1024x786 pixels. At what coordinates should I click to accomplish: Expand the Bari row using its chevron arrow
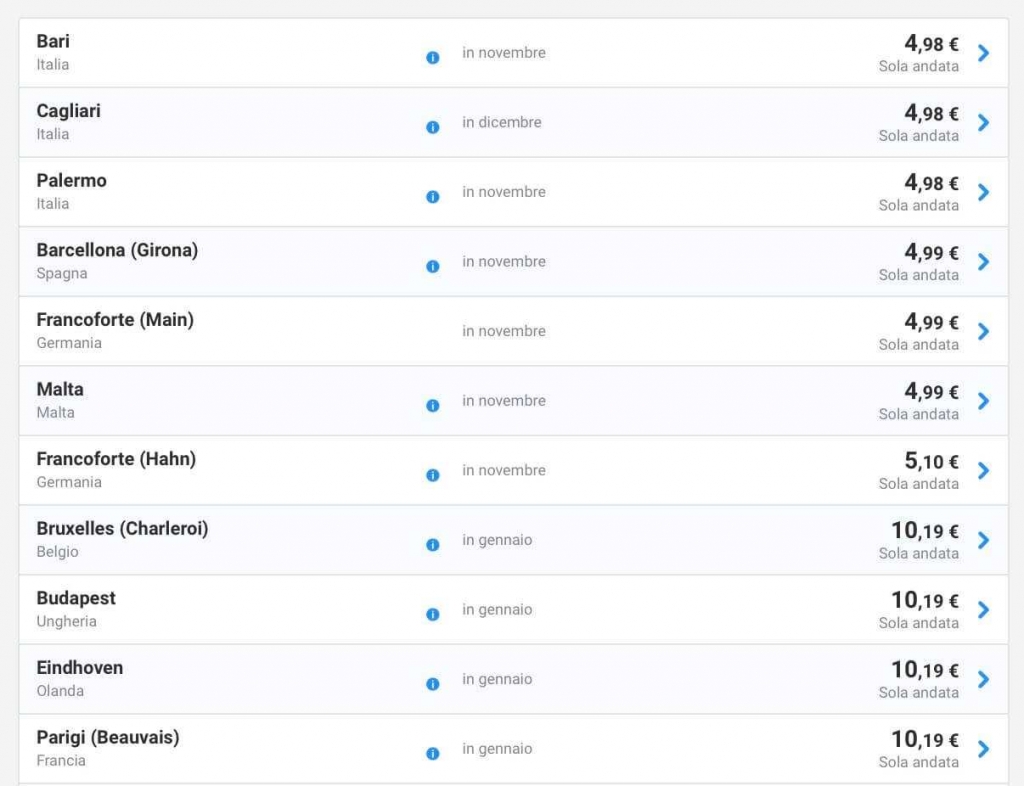(983, 53)
